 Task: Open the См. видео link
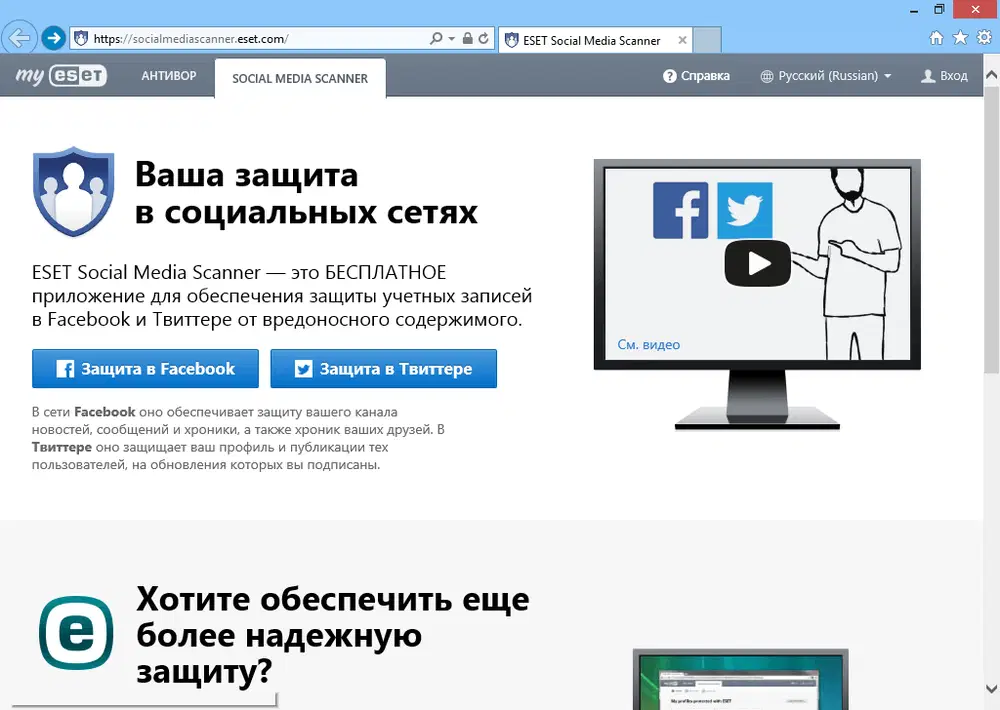650,344
